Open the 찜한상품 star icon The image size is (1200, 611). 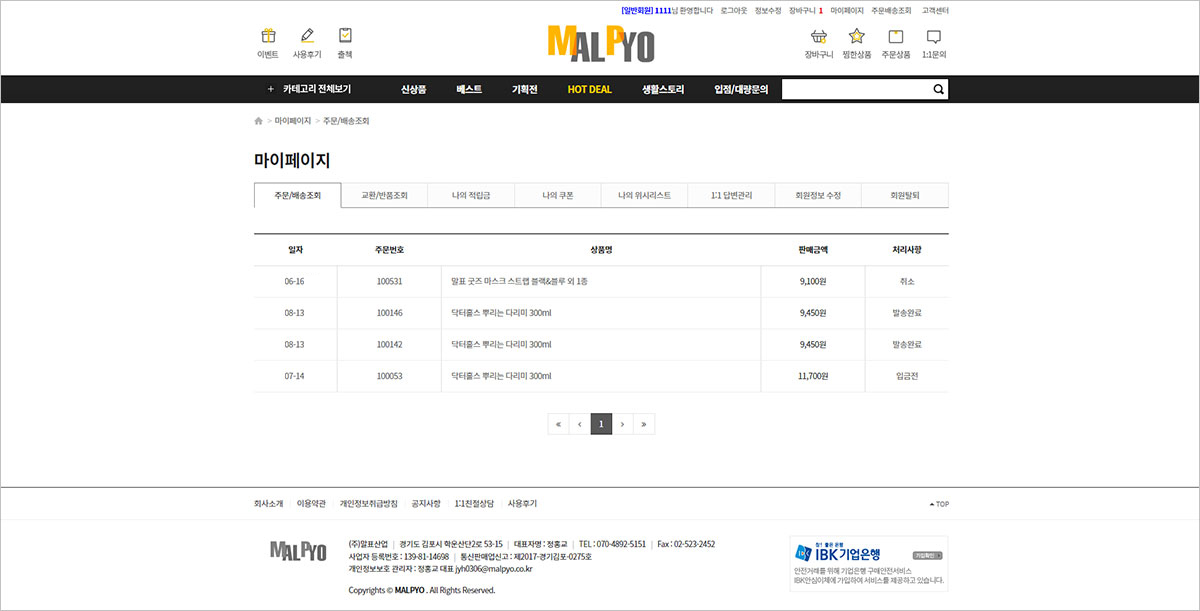coord(857,36)
